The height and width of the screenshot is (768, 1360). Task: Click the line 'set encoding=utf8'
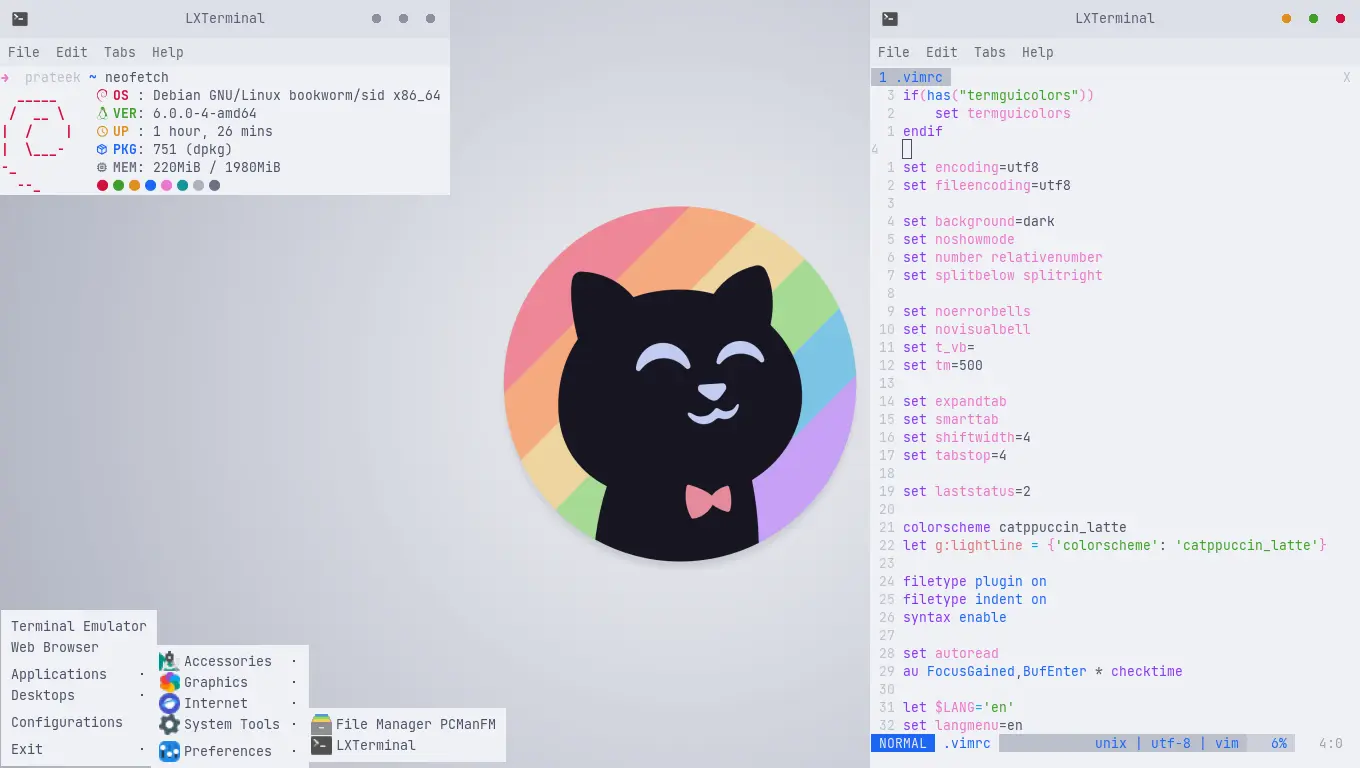(x=971, y=167)
